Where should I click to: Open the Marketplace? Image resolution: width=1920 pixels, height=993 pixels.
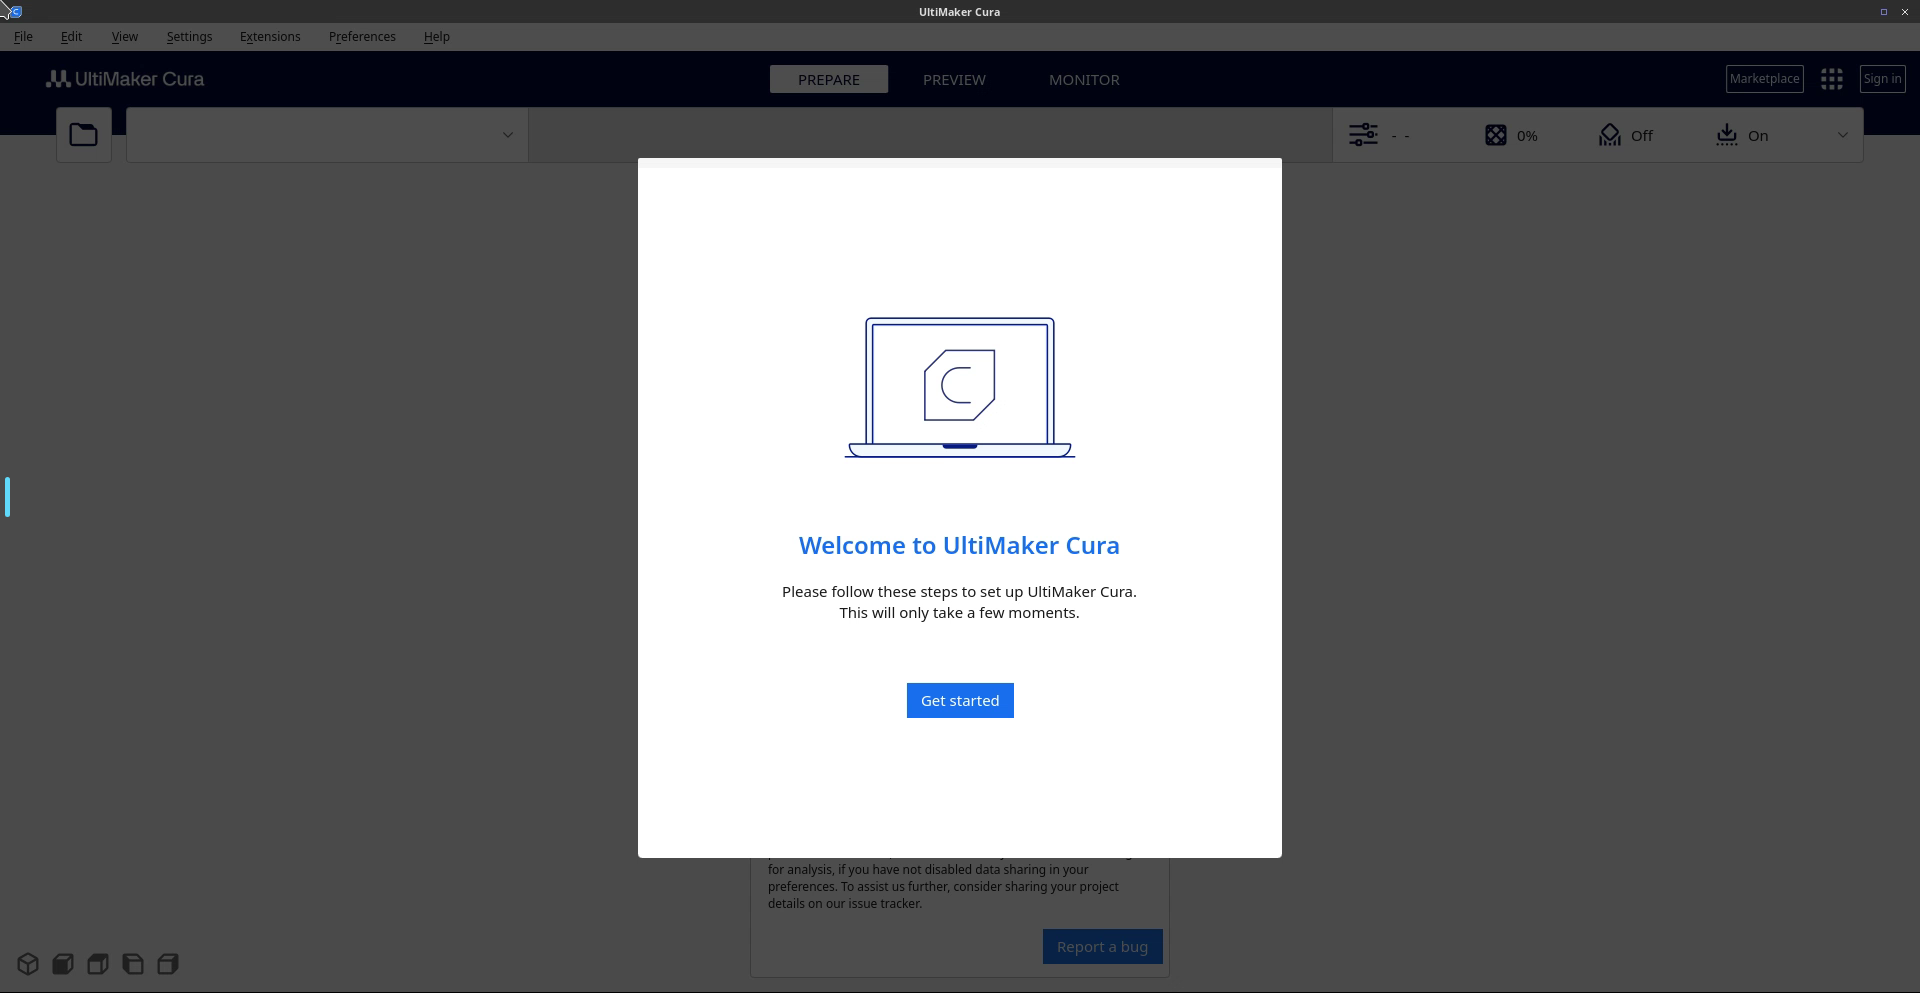[1764, 79]
